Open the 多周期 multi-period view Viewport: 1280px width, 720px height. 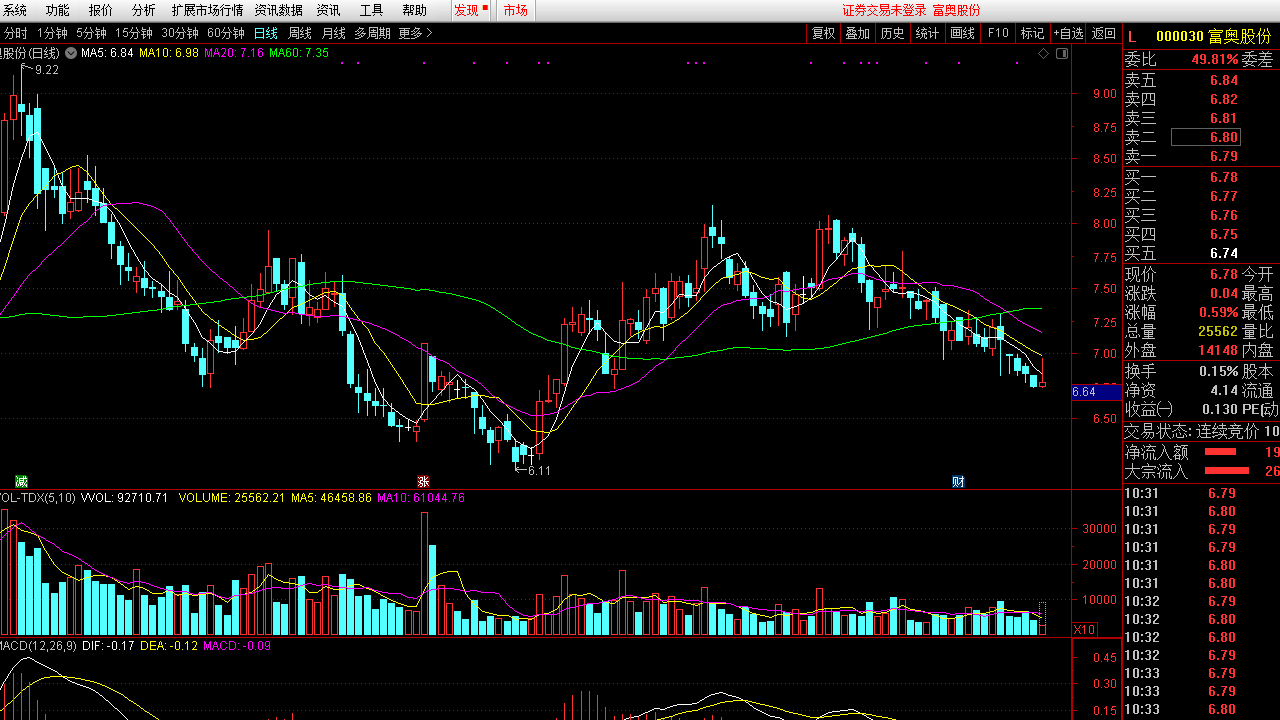pos(372,33)
